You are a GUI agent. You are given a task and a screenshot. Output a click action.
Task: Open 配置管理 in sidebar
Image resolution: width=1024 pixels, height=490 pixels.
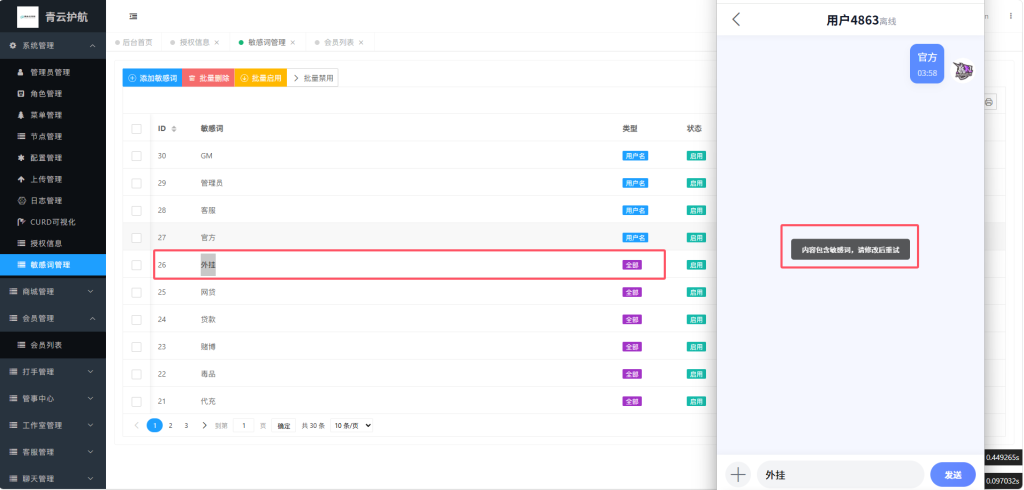[53, 158]
